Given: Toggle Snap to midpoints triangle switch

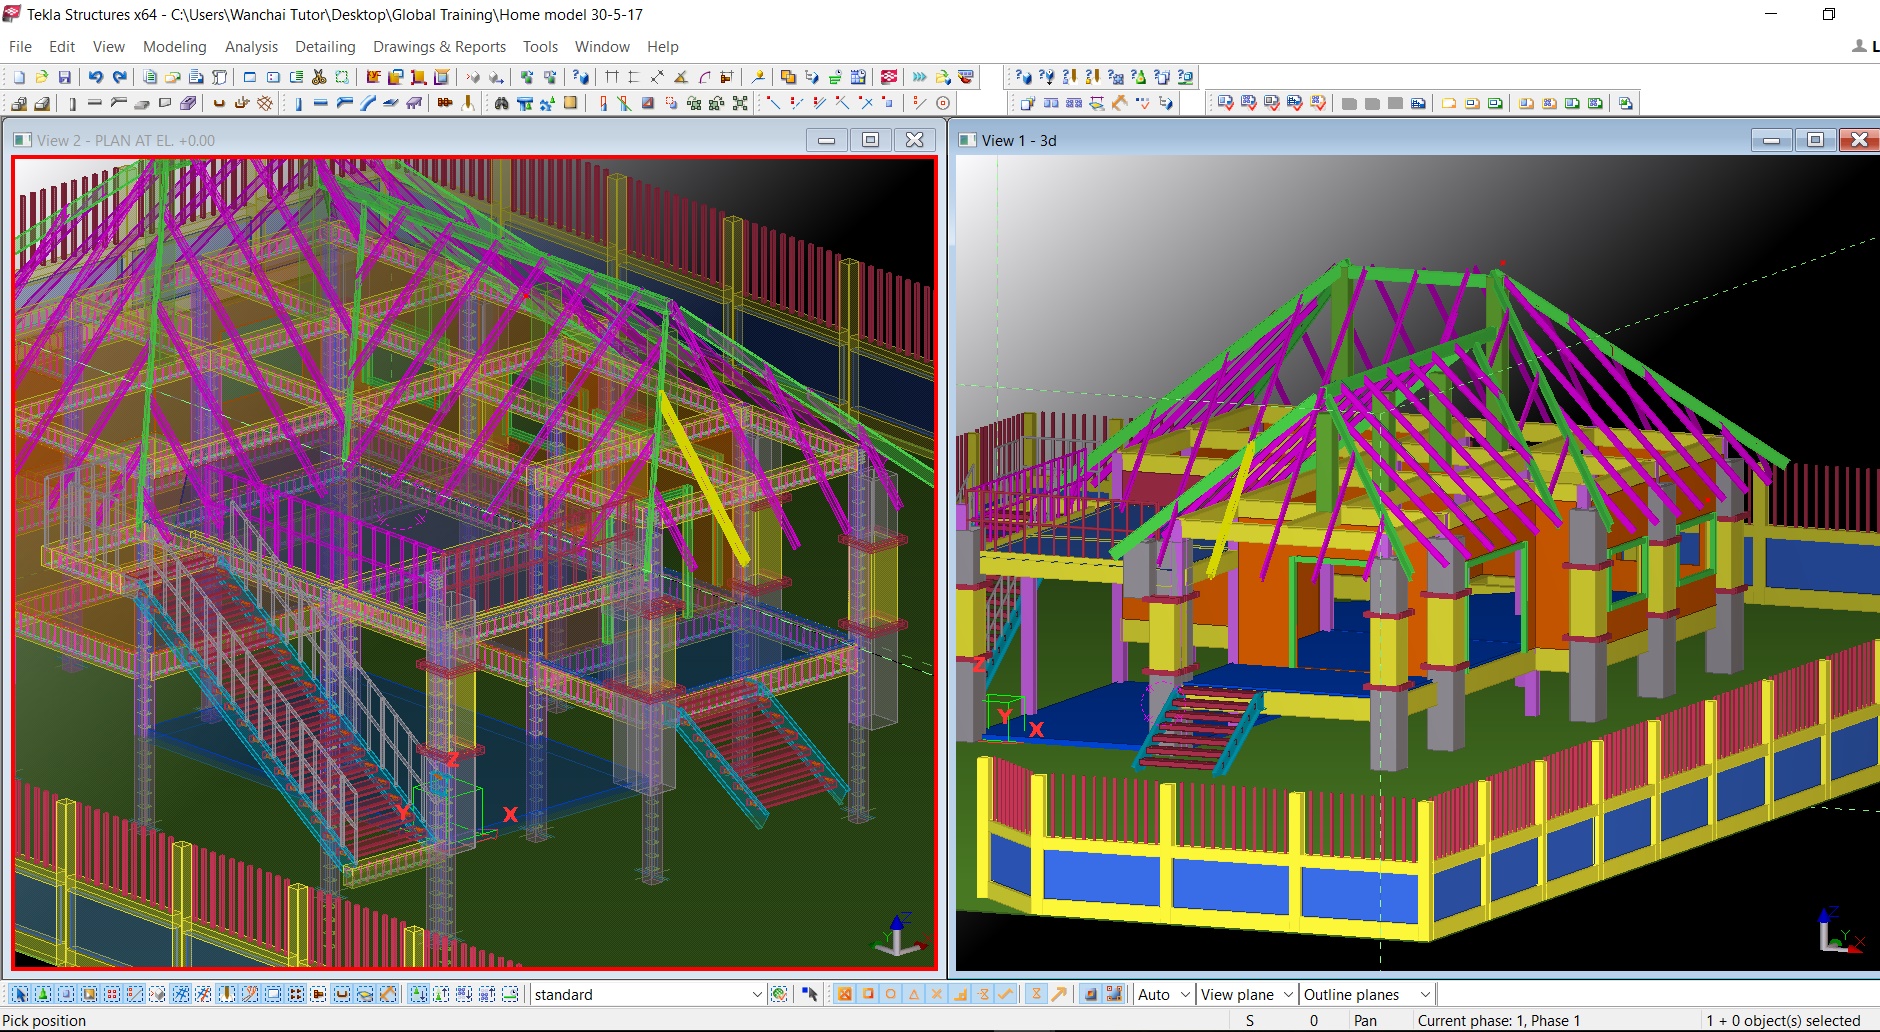Looking at the screenshot, I should (914, 994).
